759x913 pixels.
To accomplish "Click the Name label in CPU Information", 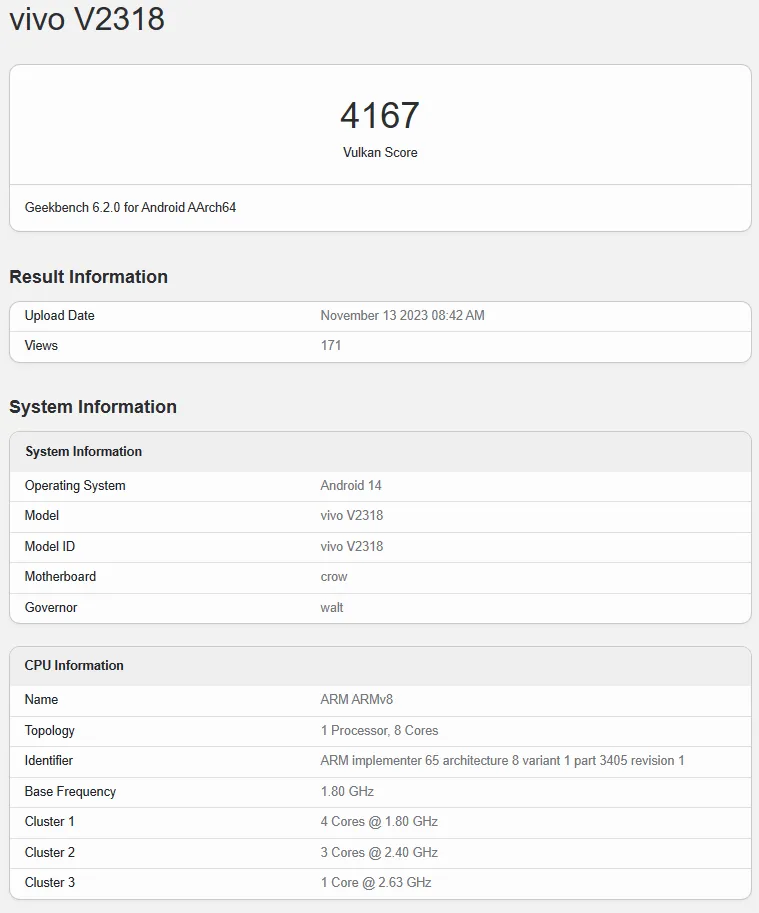I will [41, 700].
